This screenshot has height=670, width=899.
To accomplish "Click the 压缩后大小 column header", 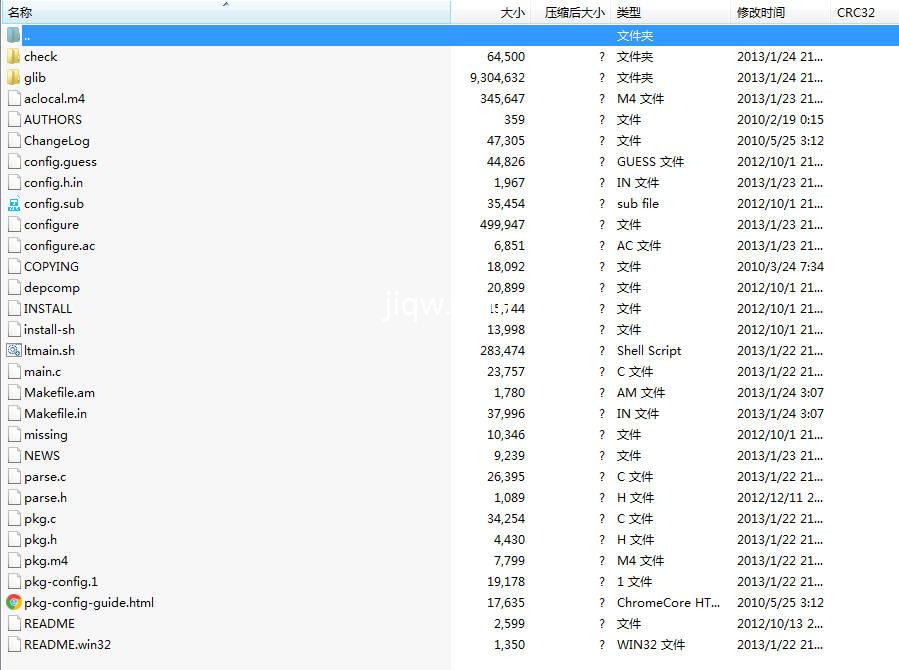I will pos(574,12).
